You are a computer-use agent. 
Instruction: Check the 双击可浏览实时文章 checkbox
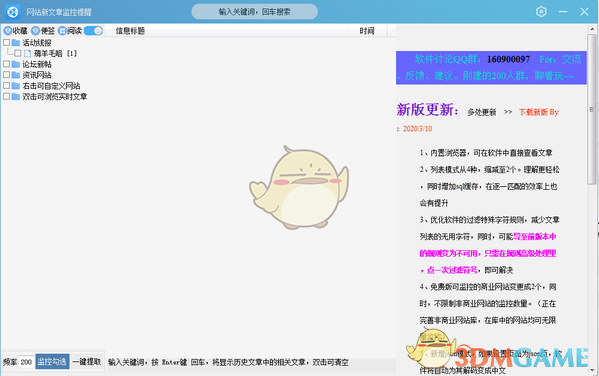[6, 96]
